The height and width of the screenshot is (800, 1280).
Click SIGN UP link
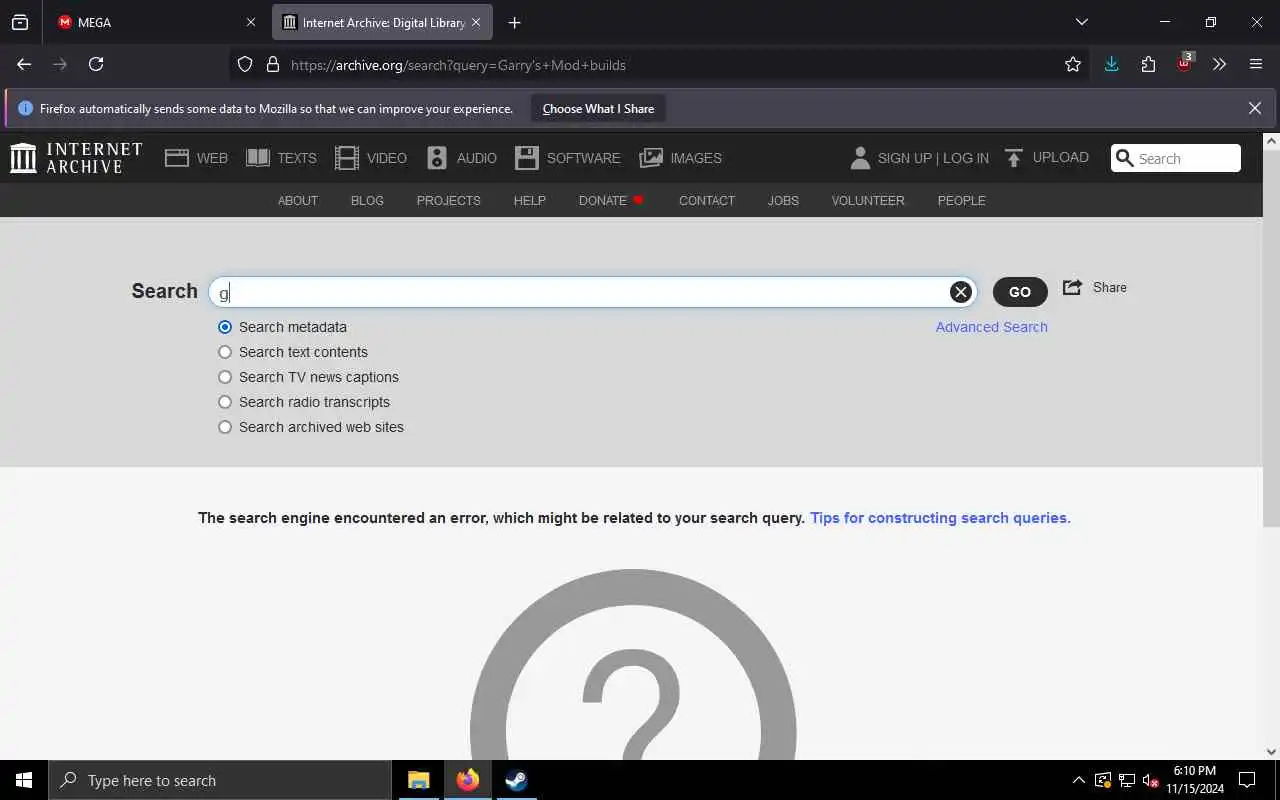[x=907, y=158]
